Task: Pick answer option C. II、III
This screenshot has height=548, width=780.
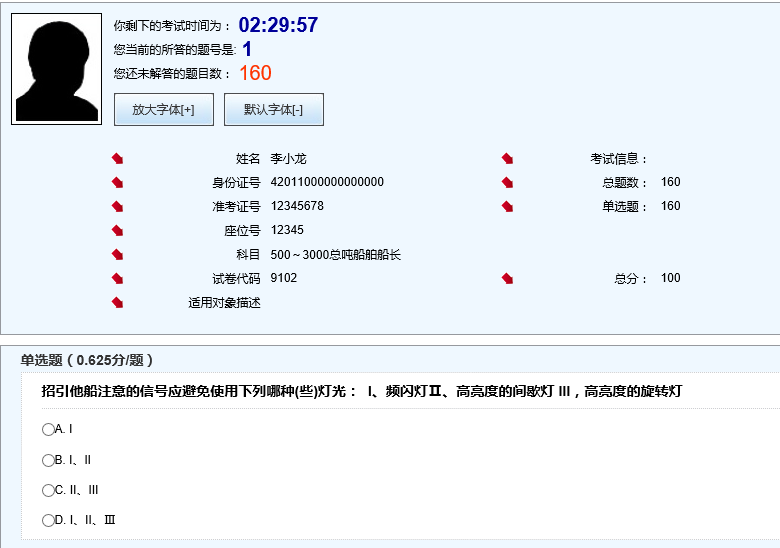Action: tap(48, 490)
